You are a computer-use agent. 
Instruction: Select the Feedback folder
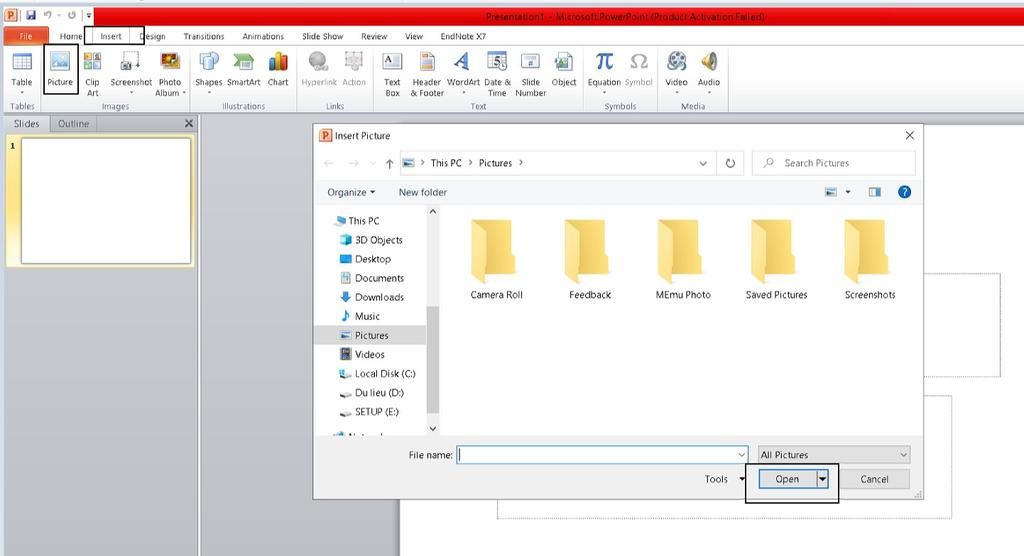point(590,259)
